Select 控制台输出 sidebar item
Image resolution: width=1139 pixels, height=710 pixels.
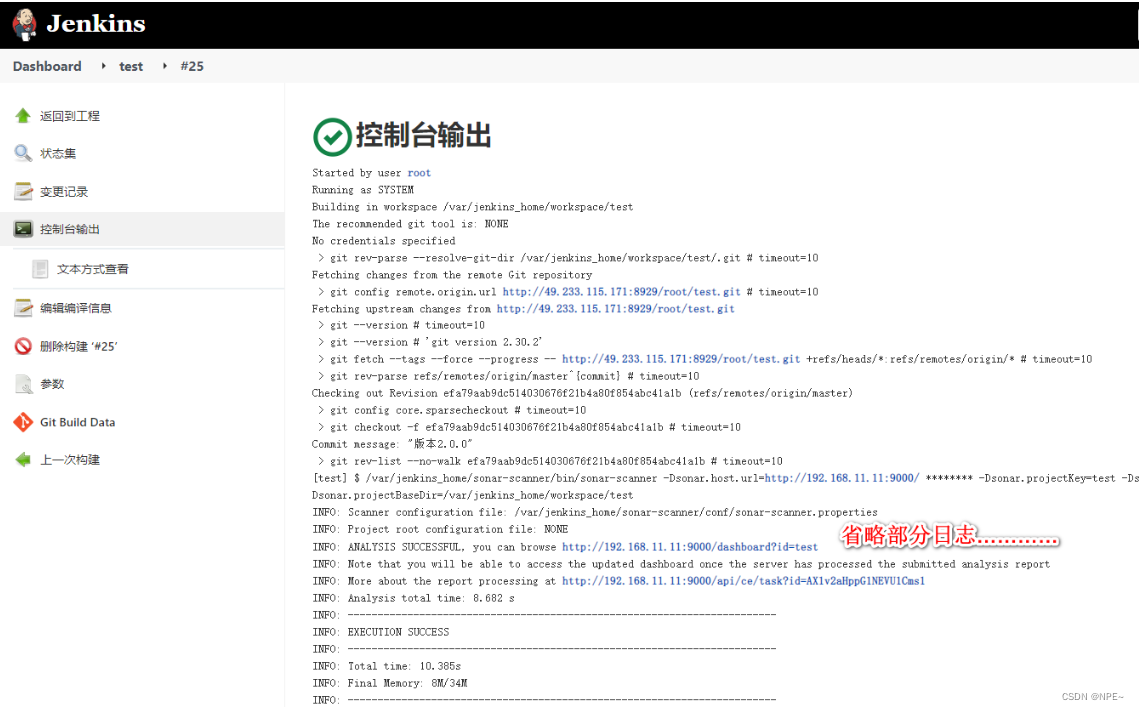70,230
